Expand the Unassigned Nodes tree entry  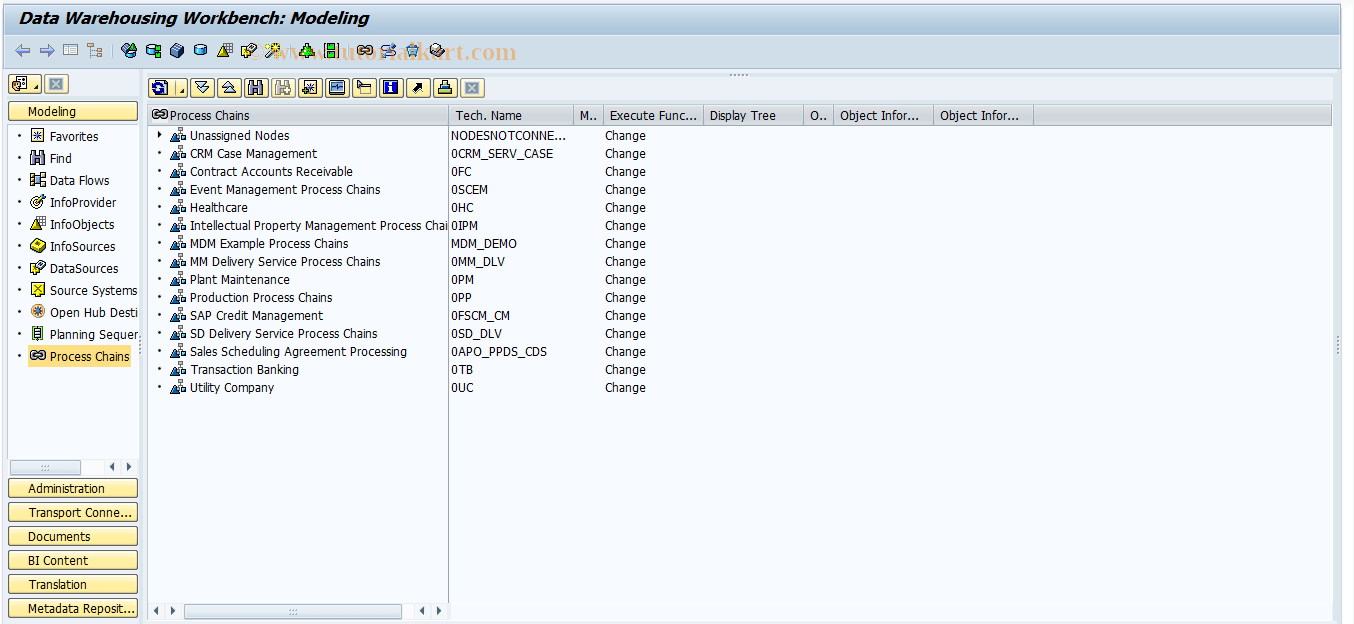pyautogui.click(x=158, y=135)
